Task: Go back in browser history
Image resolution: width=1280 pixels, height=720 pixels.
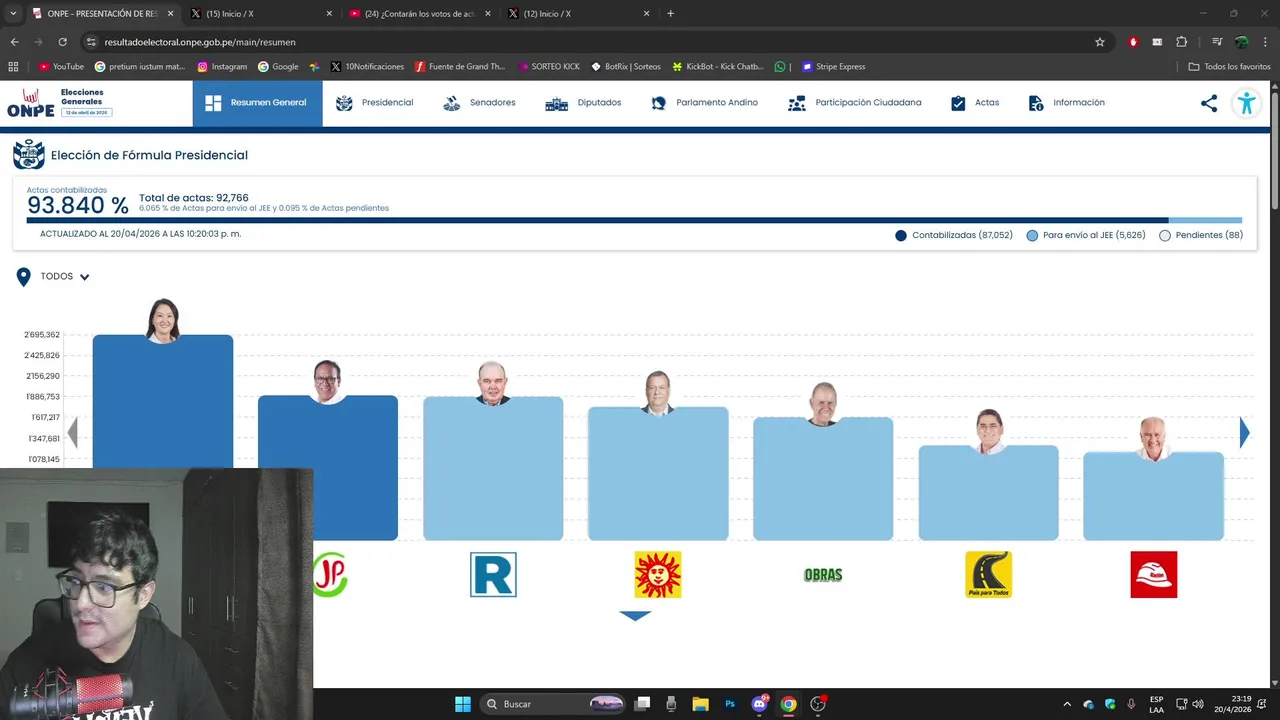Action: tap(14, 42)
